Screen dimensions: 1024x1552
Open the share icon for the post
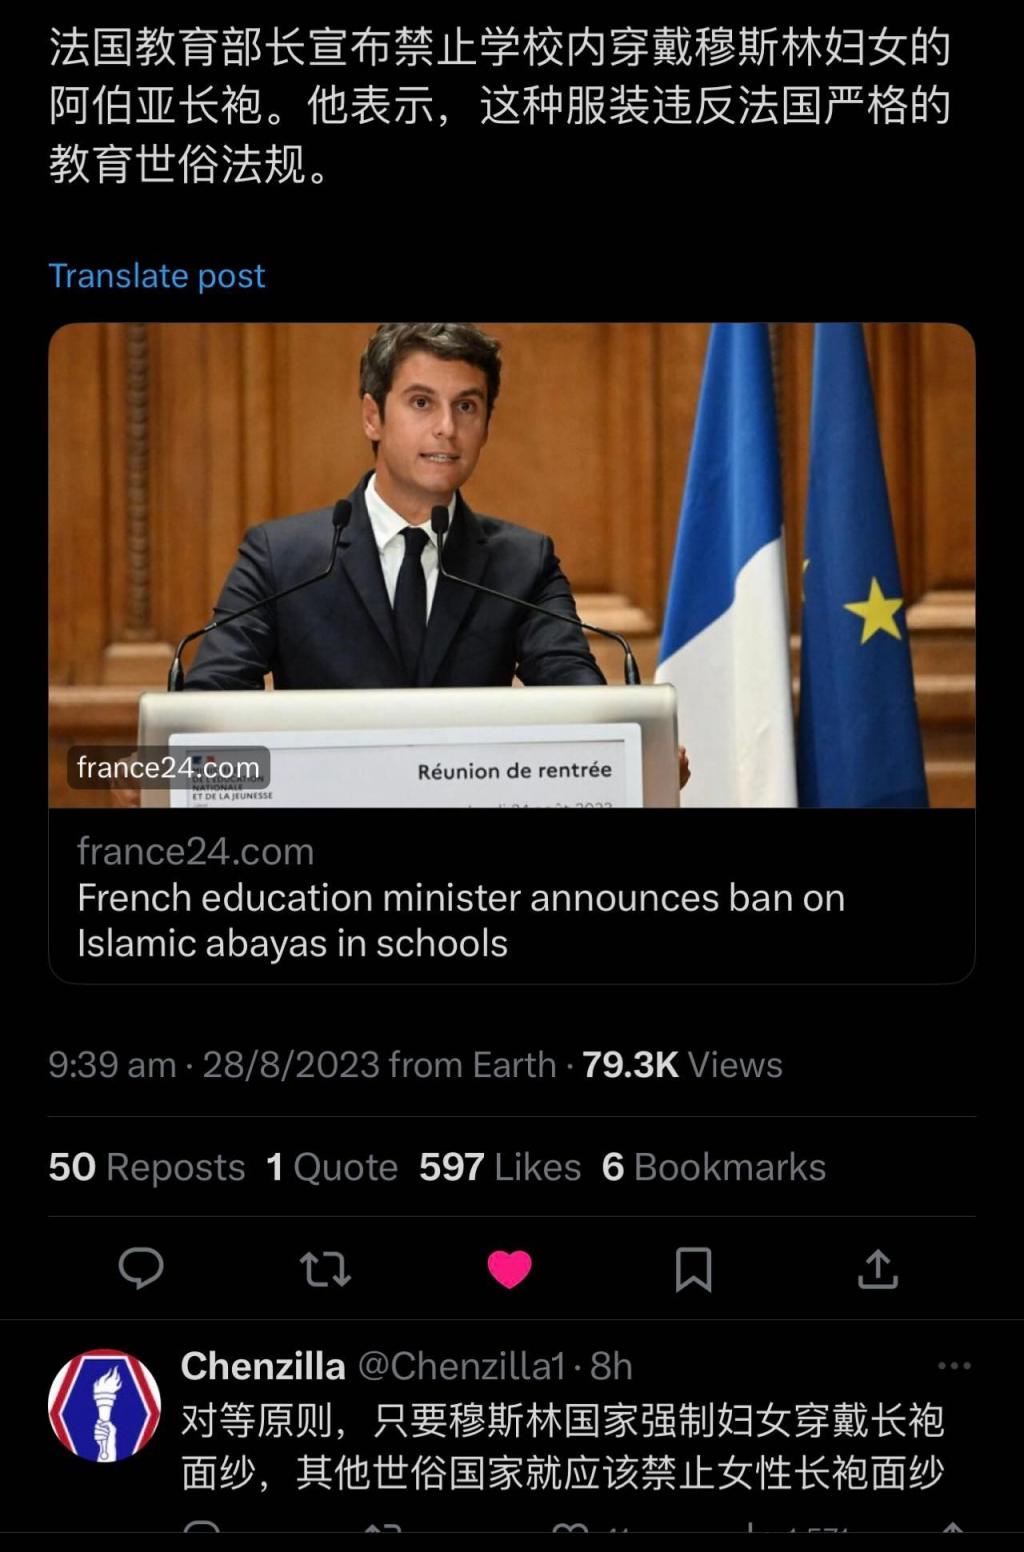[878, 1269]
